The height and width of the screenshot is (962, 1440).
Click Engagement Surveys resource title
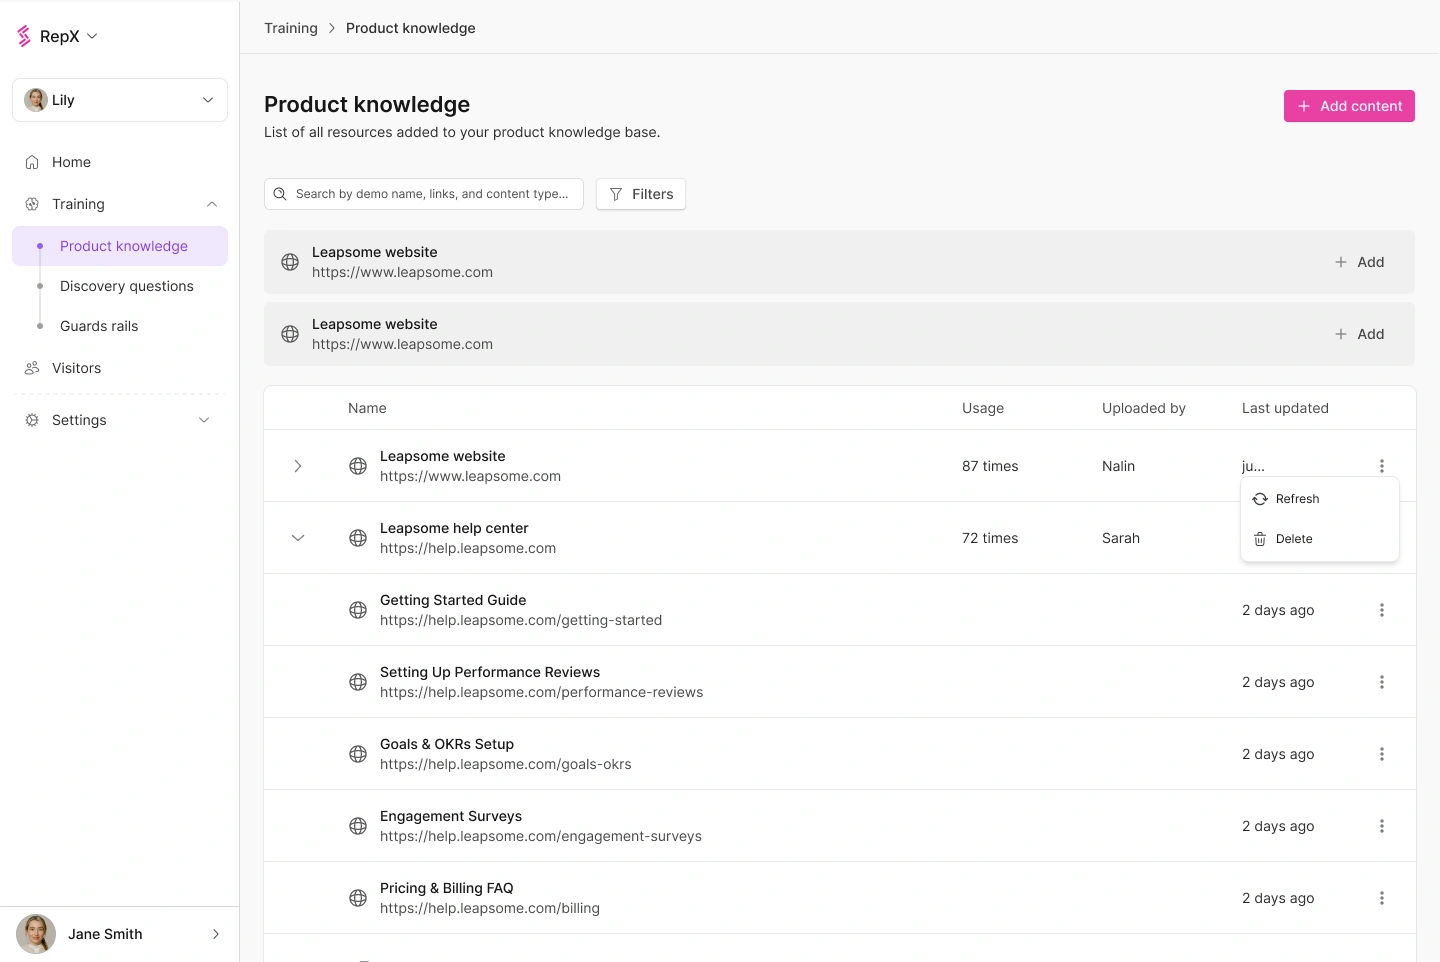(451, 816)
